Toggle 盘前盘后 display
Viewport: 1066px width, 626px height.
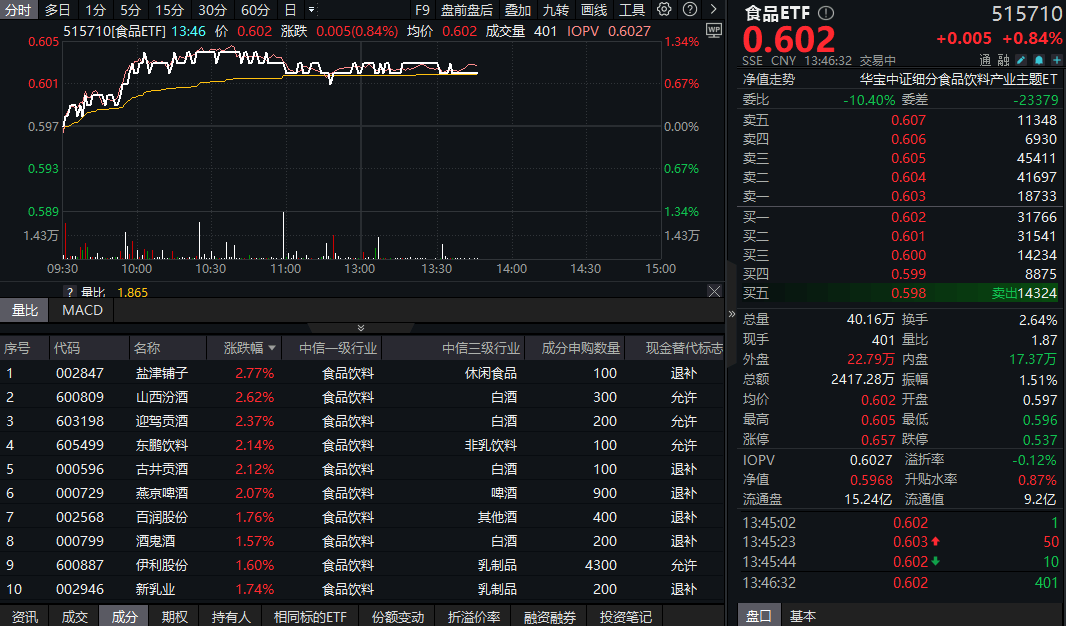click(x=467, y=10)
